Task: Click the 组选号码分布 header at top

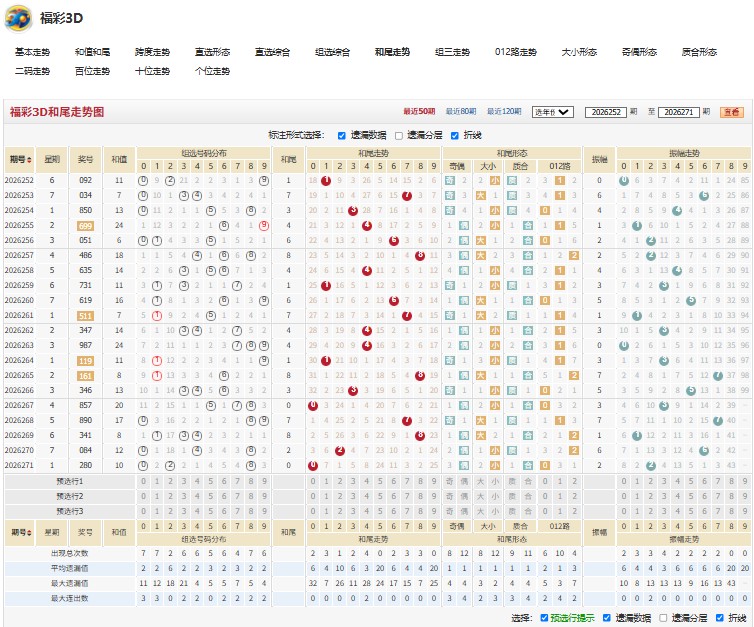Action: coord(204,153)
